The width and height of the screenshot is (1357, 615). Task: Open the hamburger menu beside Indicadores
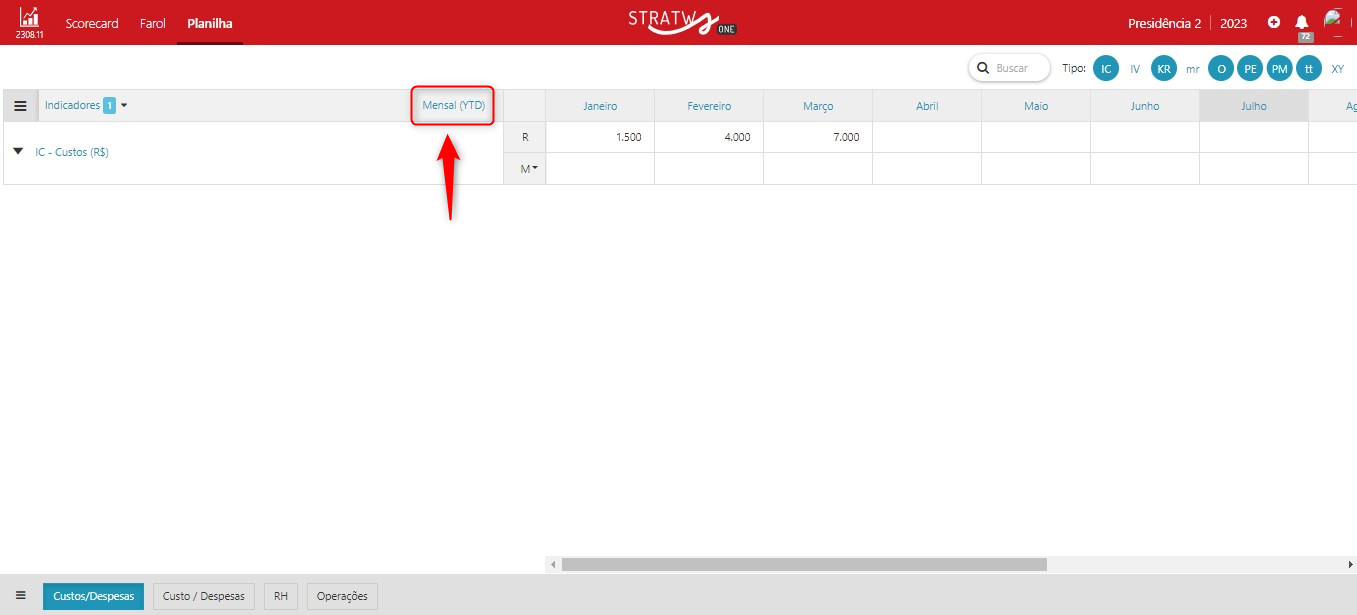20,106
